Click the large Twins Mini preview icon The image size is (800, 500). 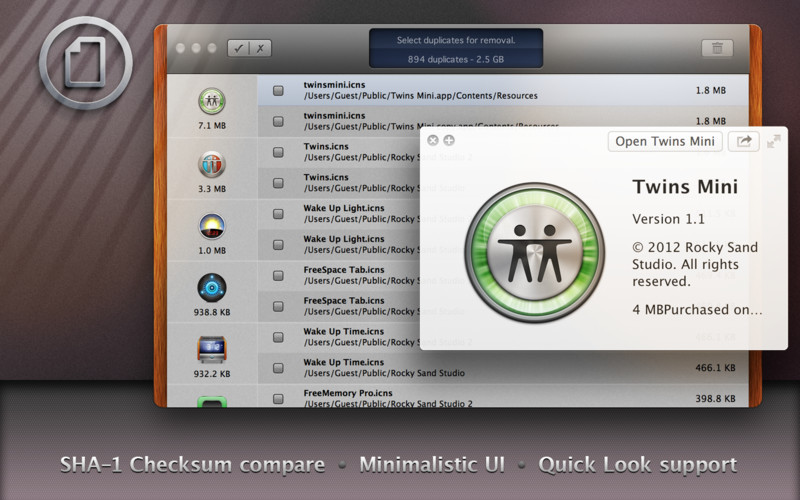tap(534, 253)
